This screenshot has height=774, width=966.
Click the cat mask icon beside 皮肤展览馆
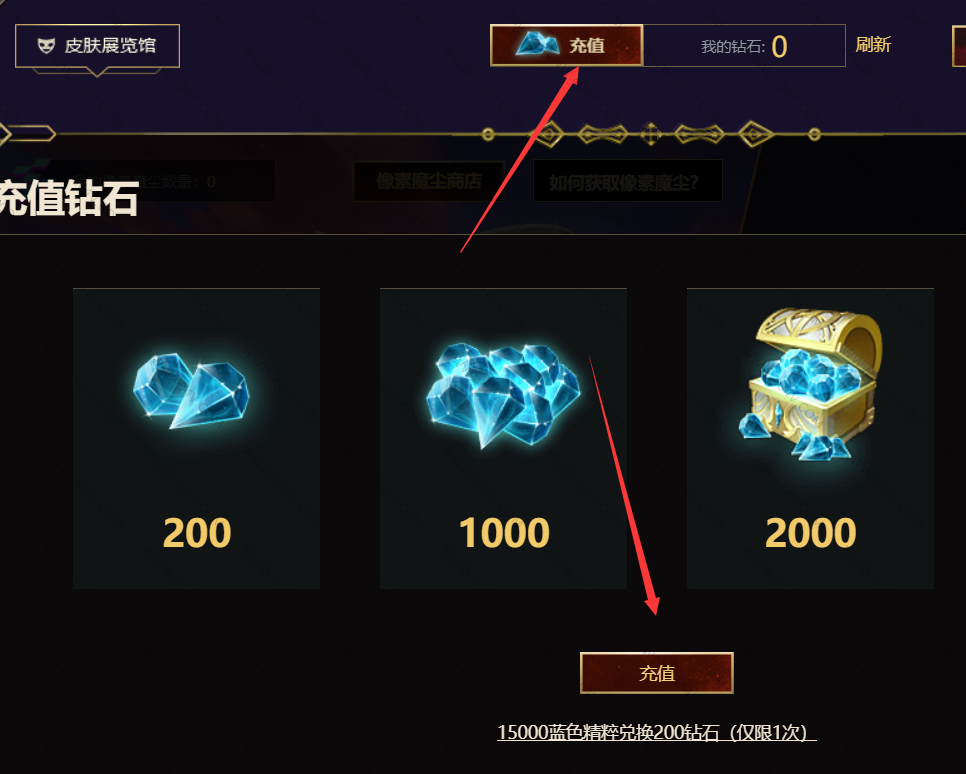coord(46,46)
